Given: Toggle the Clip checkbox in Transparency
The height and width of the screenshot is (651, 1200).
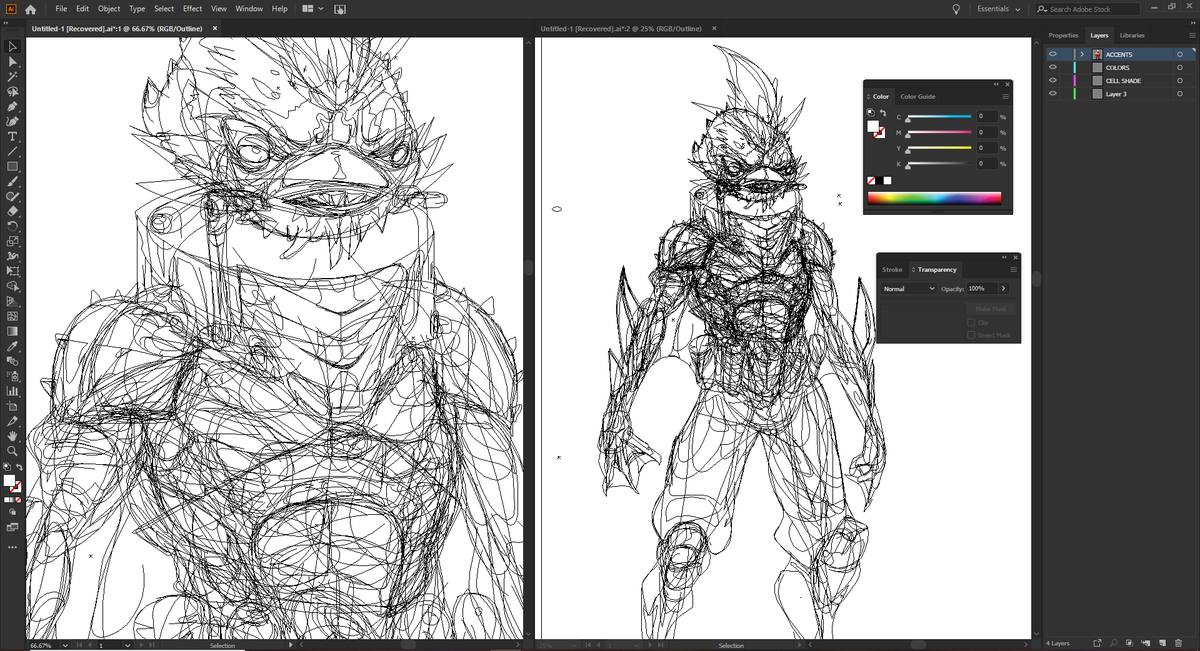Looking at the screenshot, I should (x=970, y=323).
